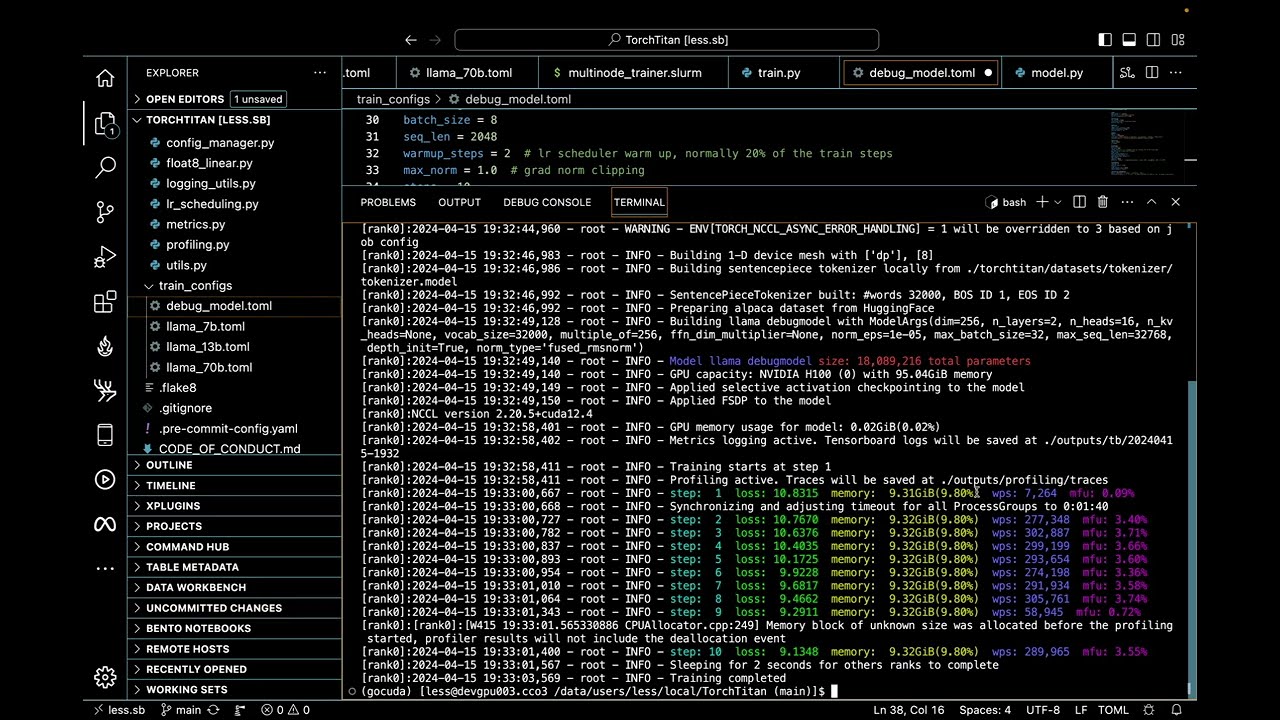Expand the OUTLINE section

coord(169,465)
